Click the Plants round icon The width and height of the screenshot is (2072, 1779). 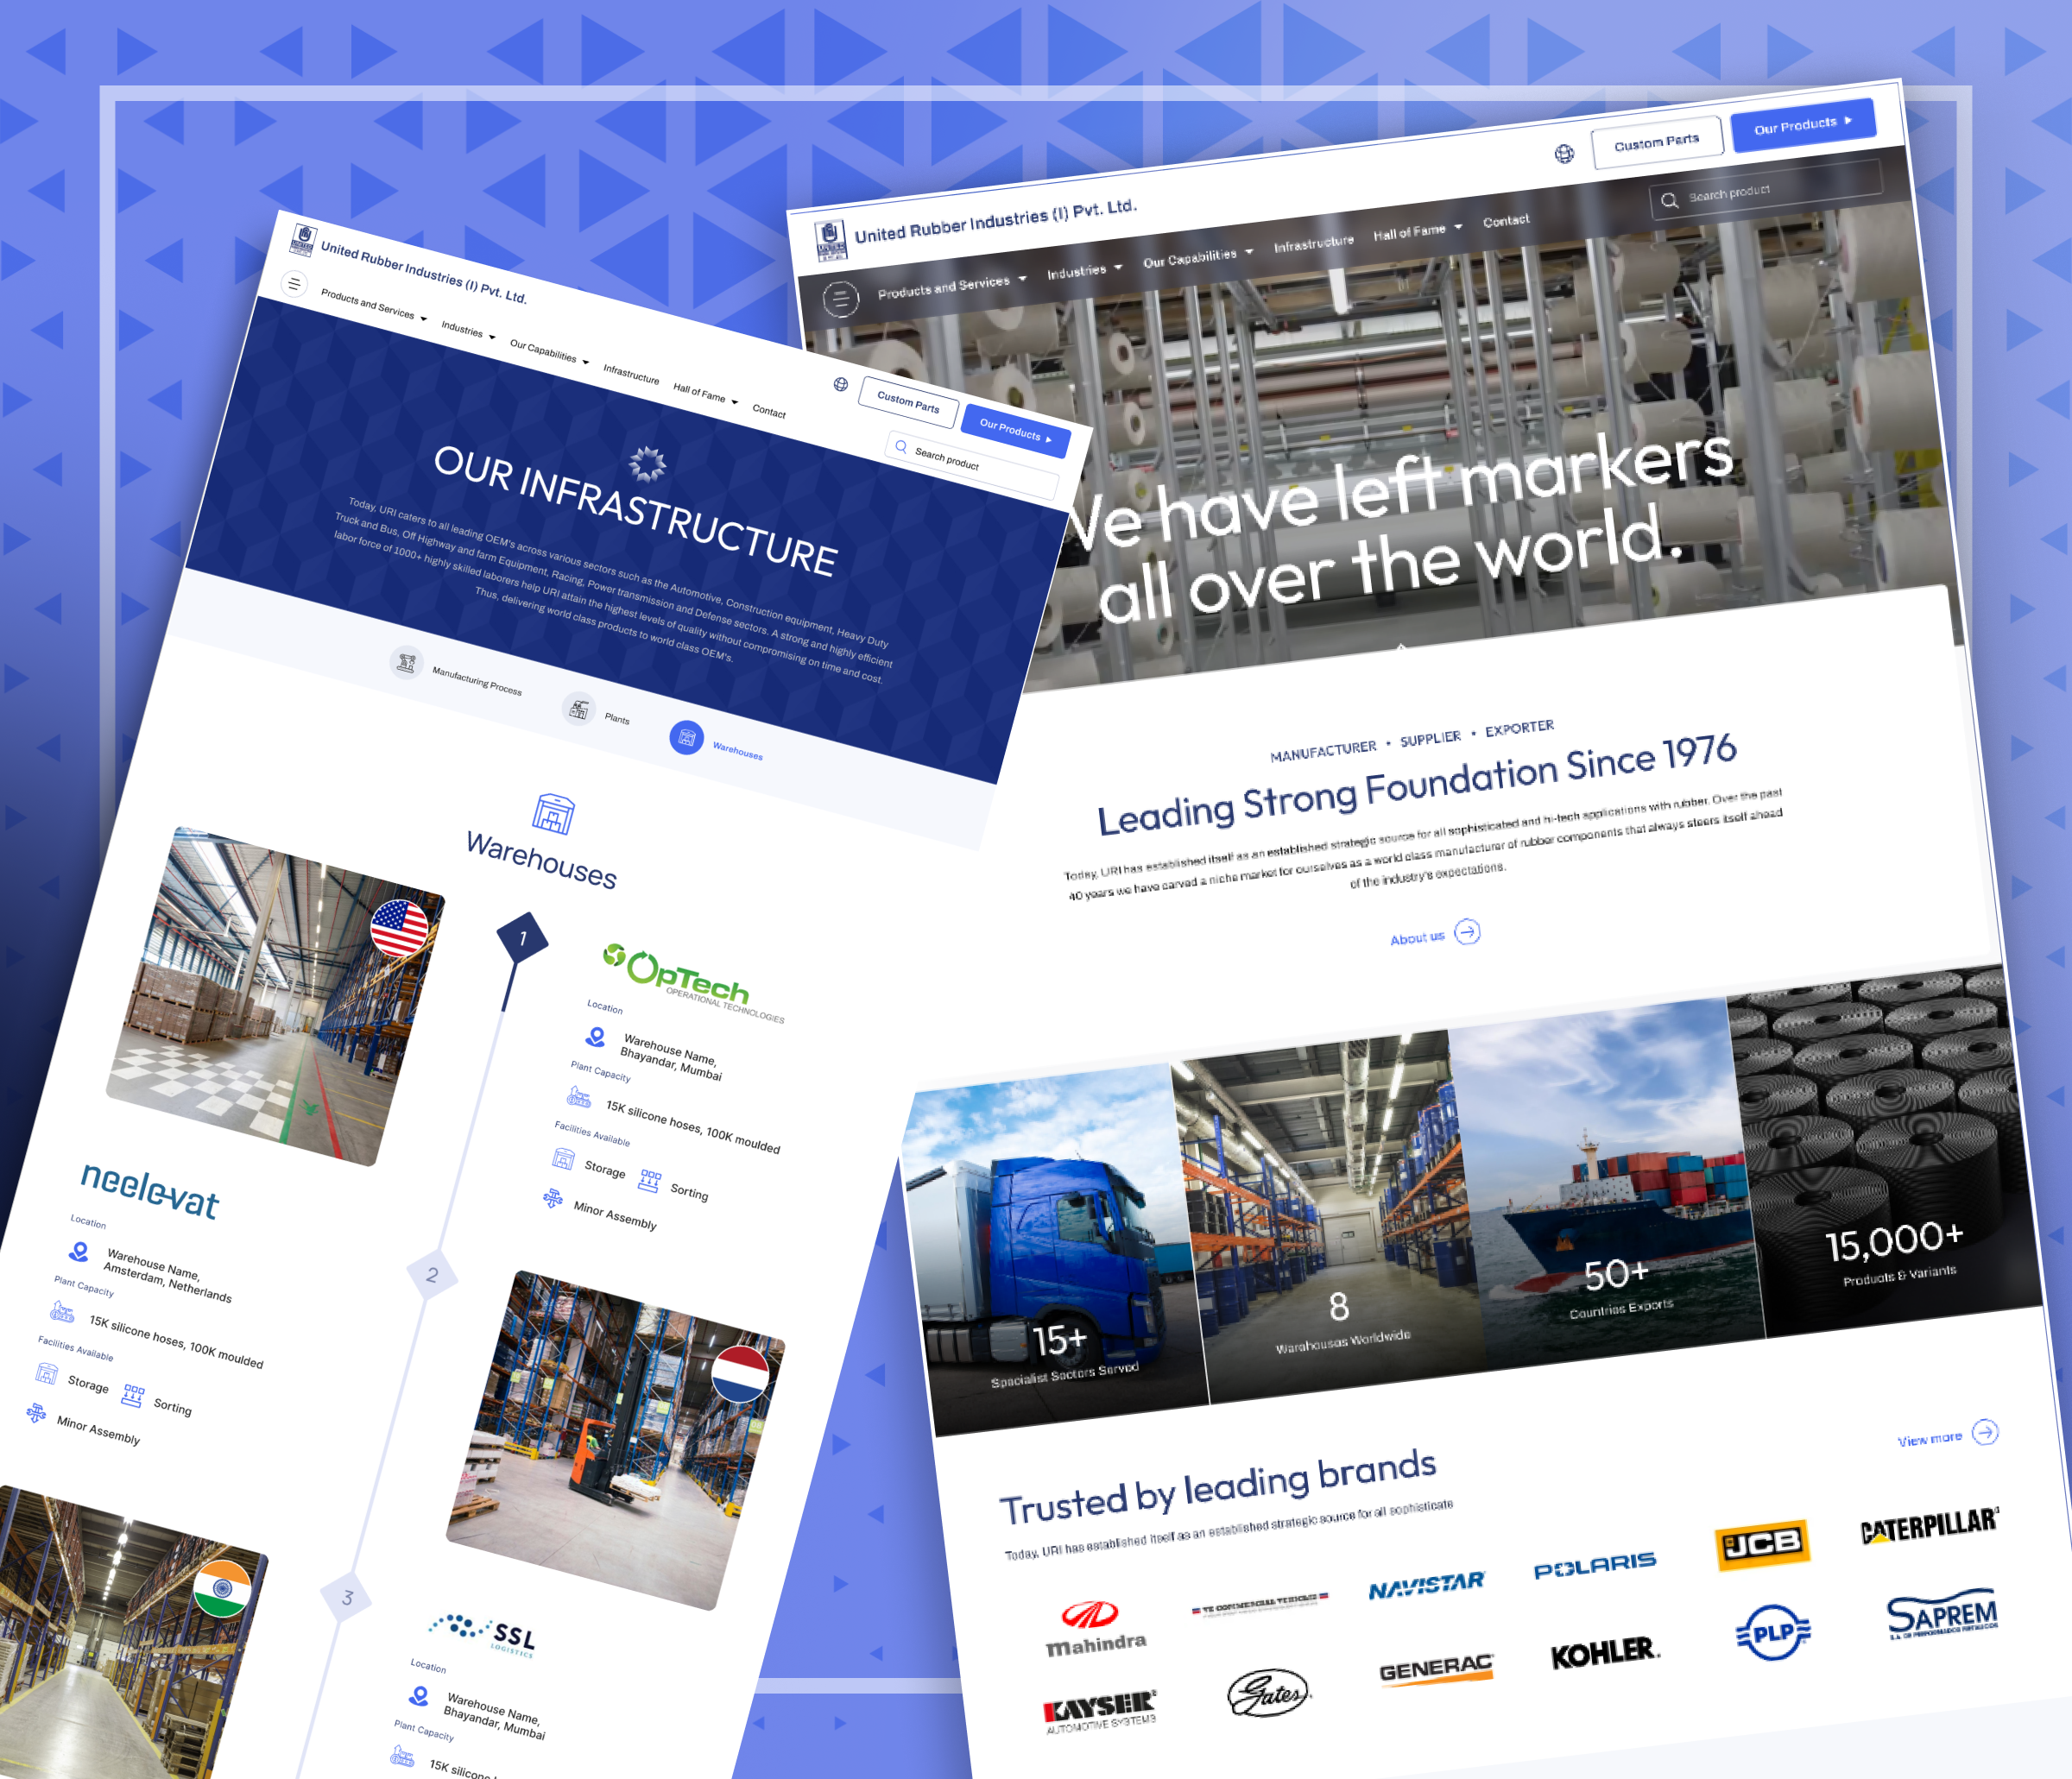[578, 709]
